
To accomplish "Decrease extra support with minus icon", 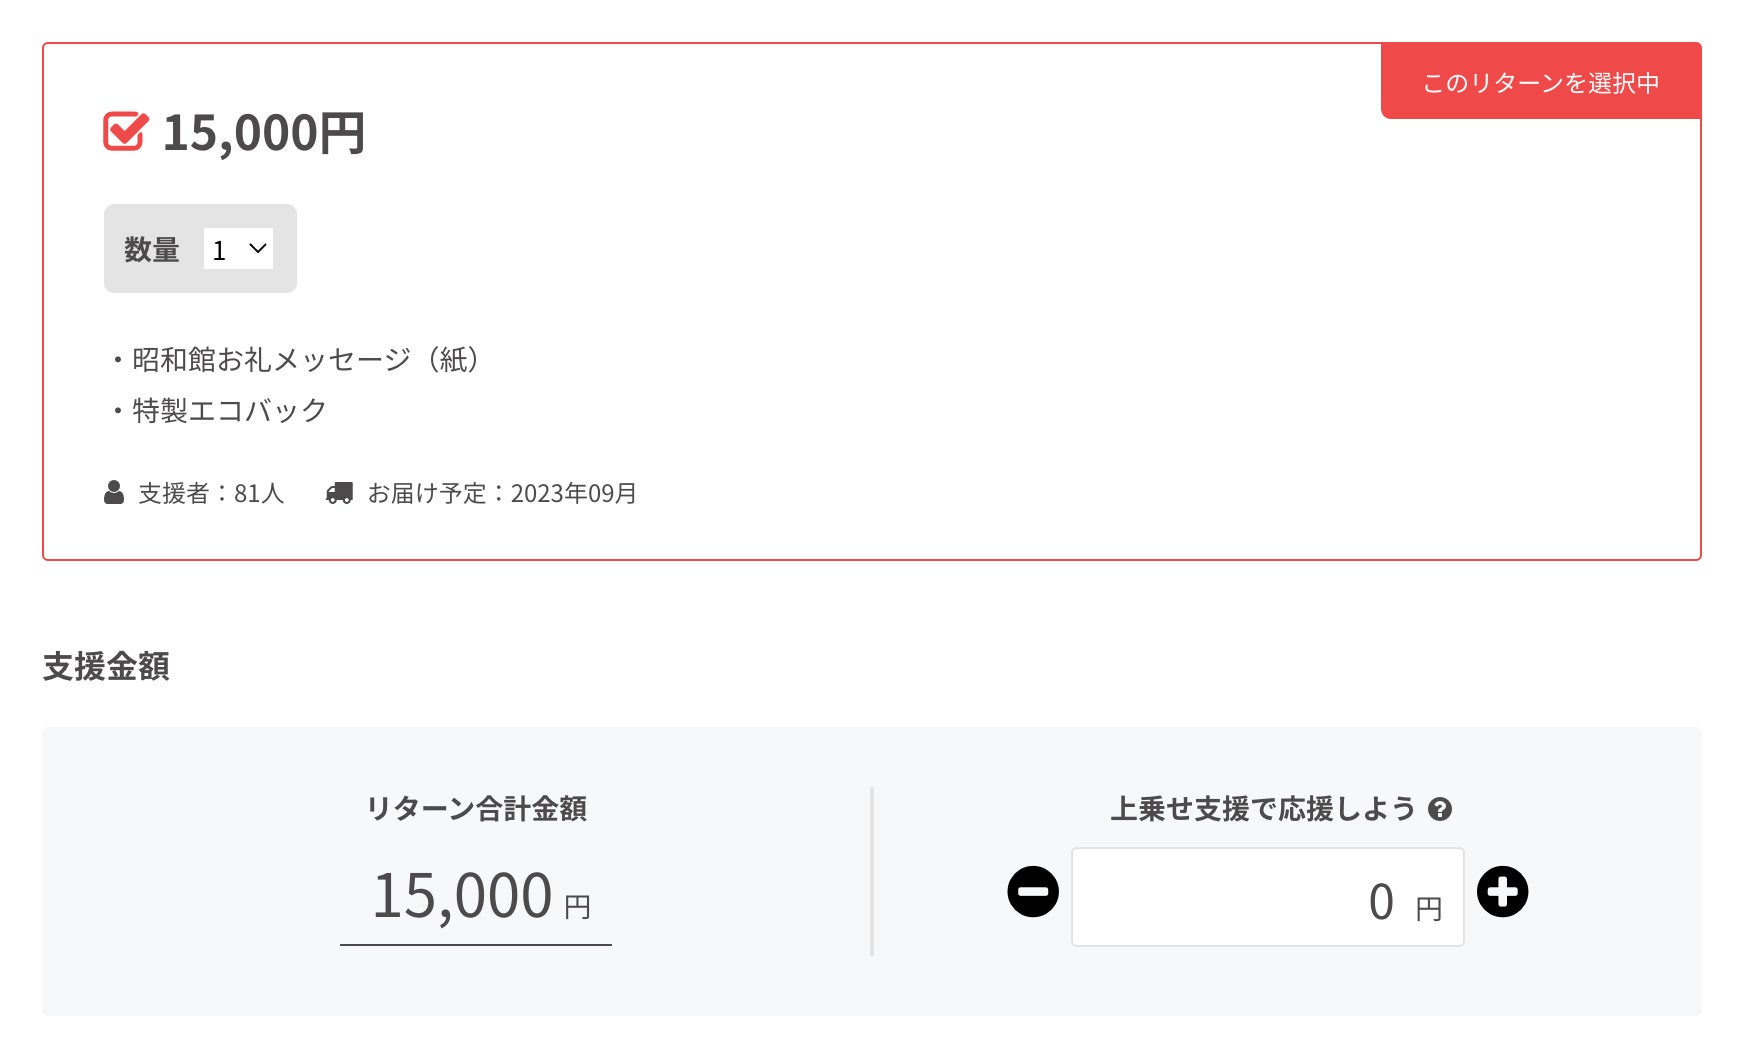I will tap(1033, 891).
